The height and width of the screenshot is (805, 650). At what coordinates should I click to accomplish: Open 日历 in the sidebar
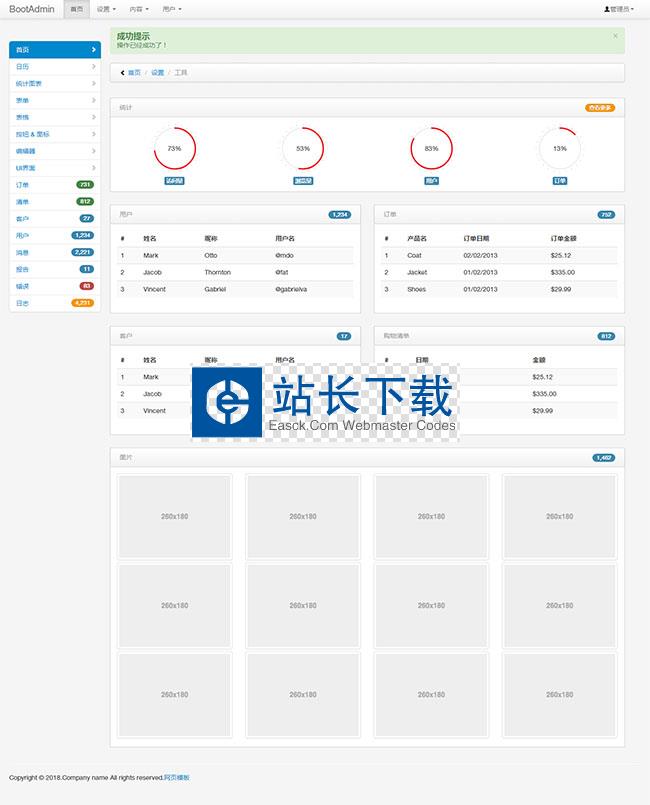[x=55, y=67]
